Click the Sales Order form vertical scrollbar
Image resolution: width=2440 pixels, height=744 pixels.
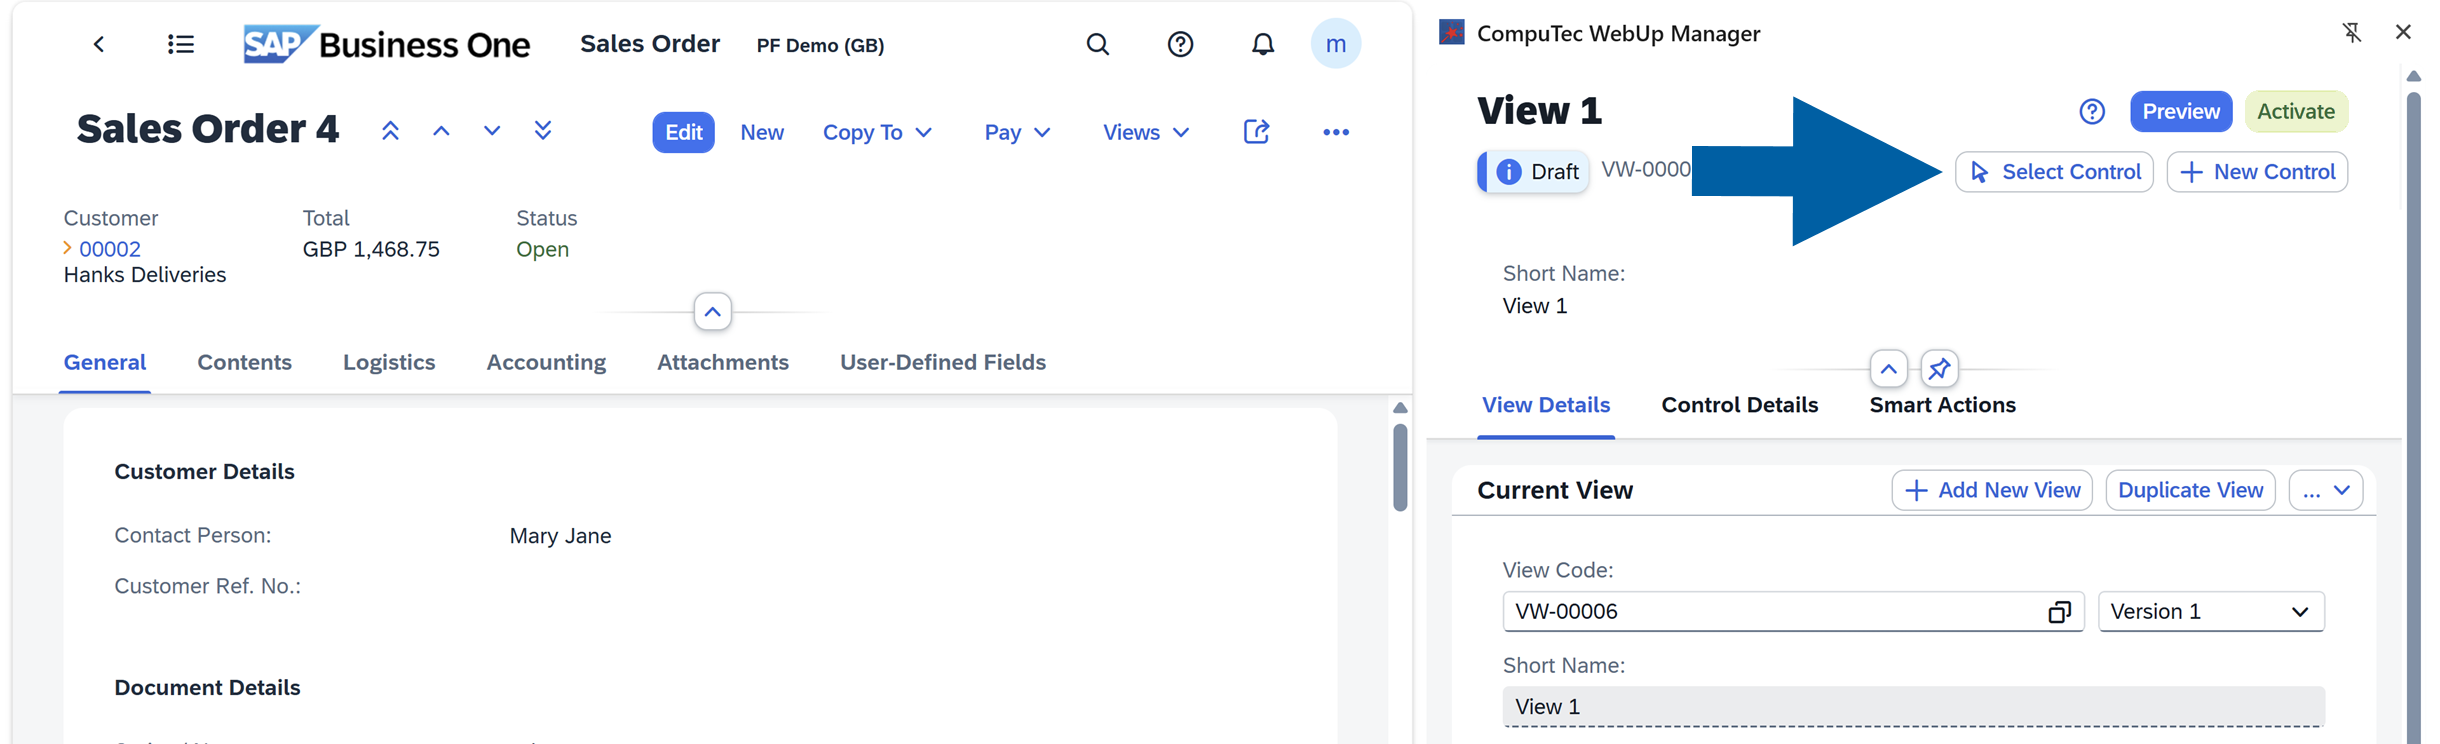[1400, 468]
